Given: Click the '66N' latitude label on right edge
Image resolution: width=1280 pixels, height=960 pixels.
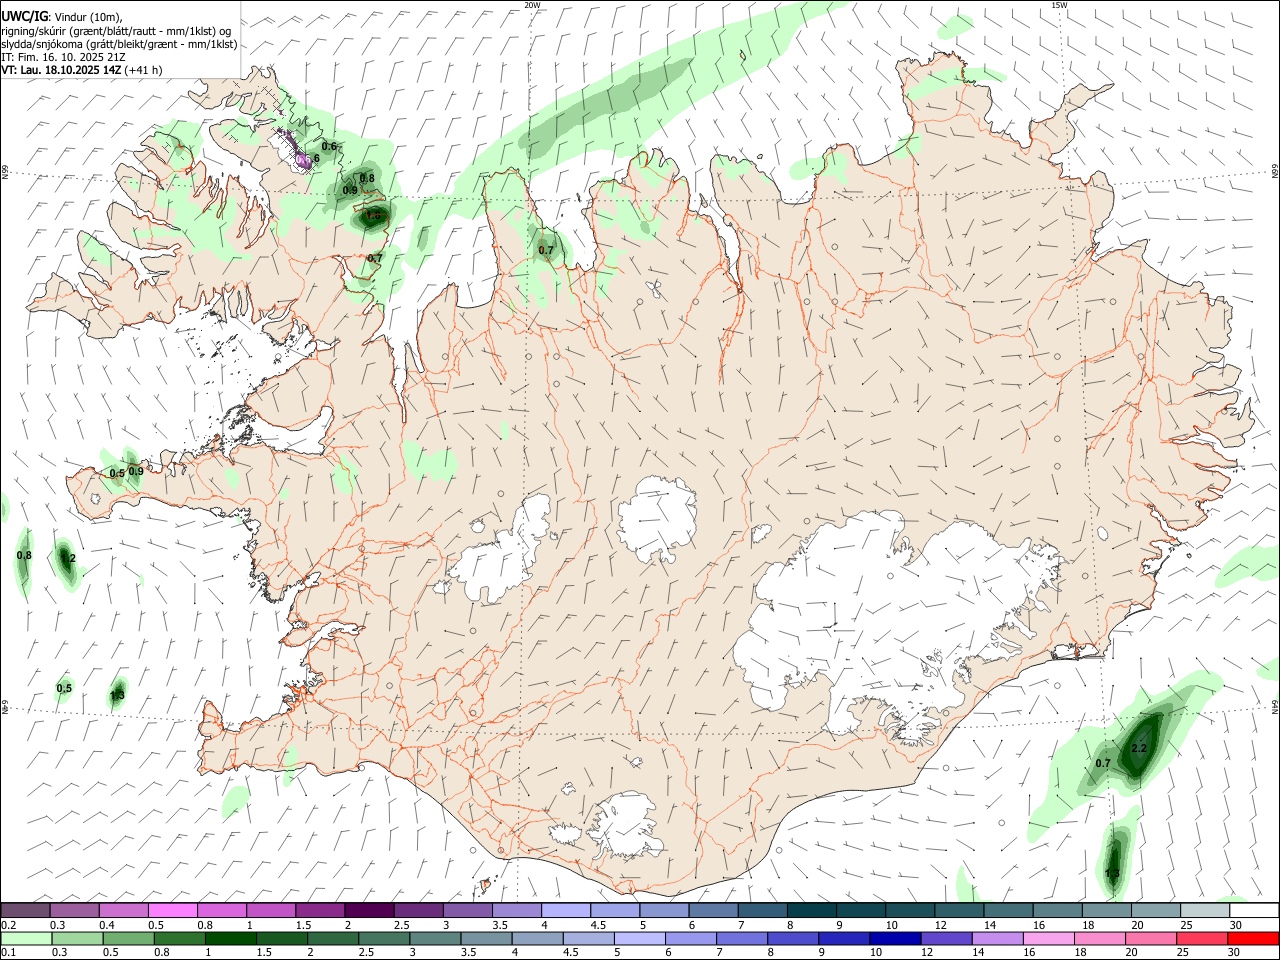Looking at the screenshot, I should coord(1275,172).
